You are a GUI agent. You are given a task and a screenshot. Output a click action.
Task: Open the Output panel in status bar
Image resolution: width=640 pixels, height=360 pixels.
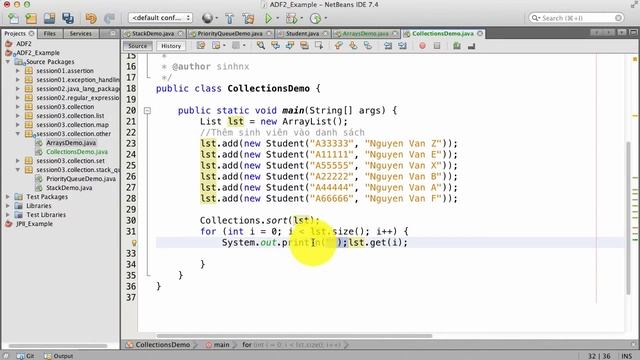click(x=58, y=356)
